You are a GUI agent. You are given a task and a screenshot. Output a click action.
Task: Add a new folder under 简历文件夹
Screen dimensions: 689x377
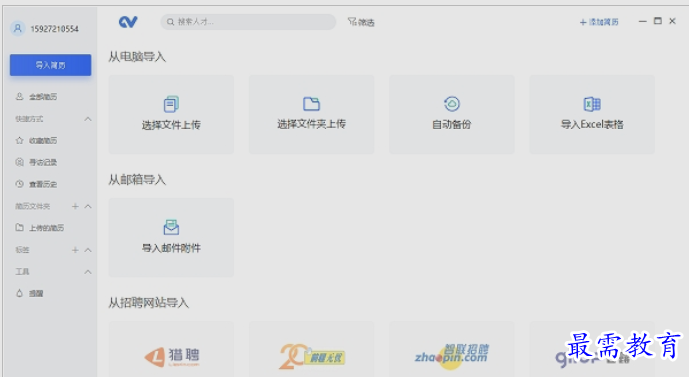(75, 206)
